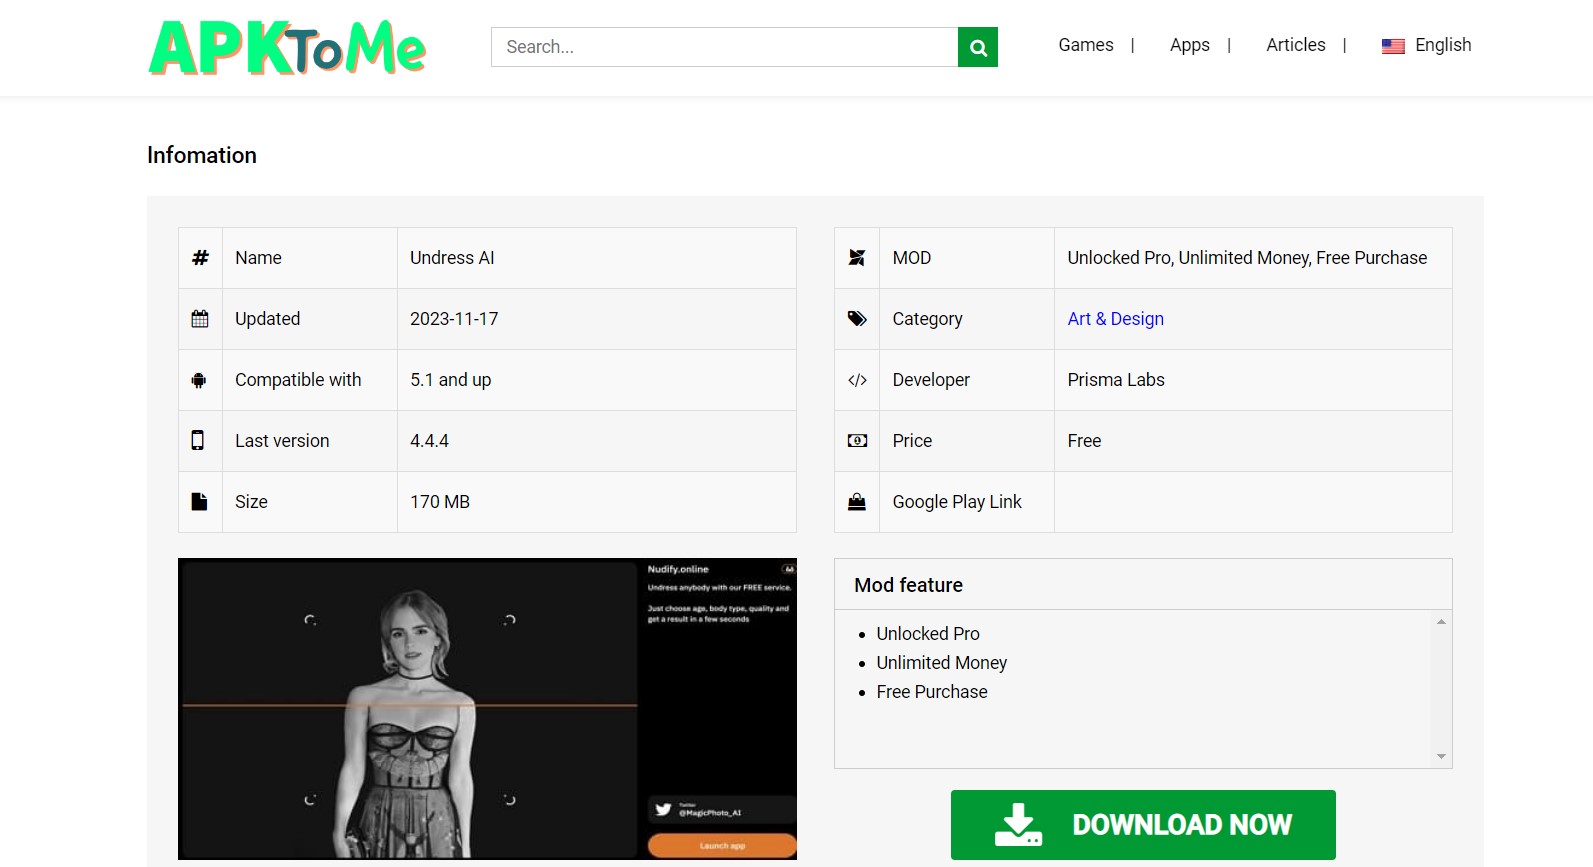
Task: Click the file icon beside Size
Action: pos(199,502)
